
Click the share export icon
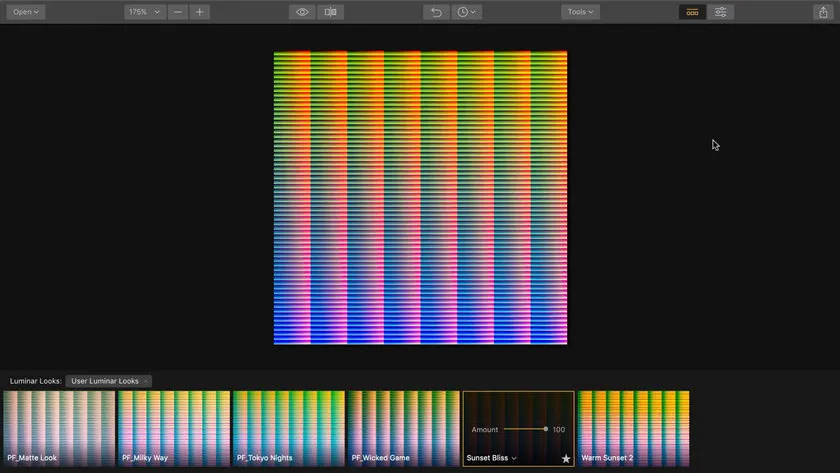pyautogui.click(x=821, y=12)
